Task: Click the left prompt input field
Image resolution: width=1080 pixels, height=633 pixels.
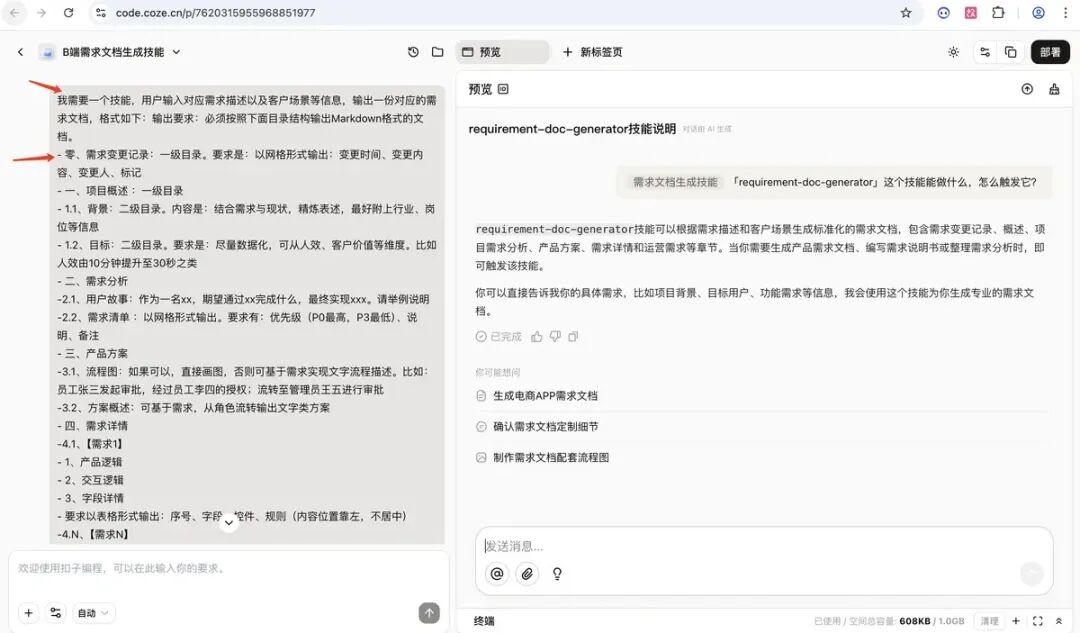Action: [x=227, y=569]
